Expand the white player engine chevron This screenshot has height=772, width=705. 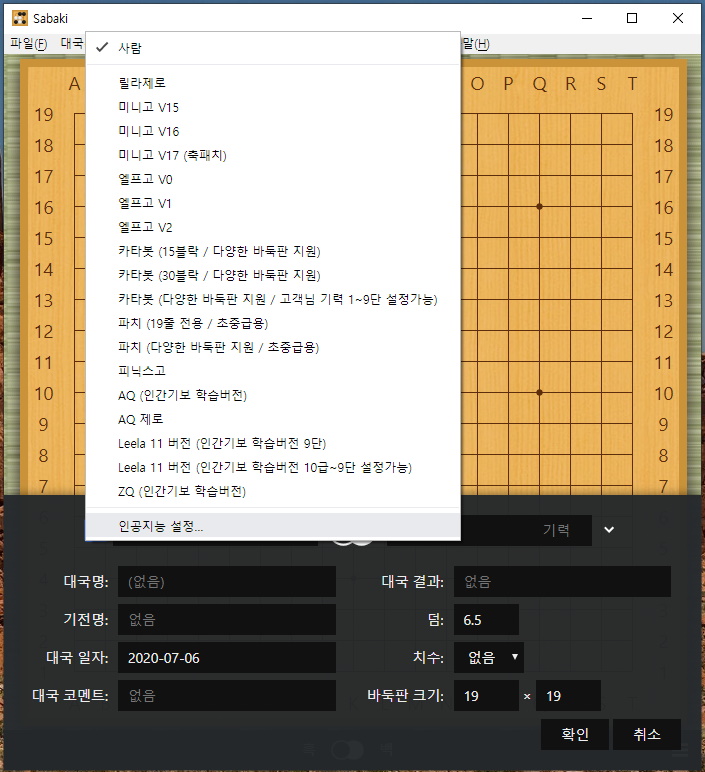click(x=609, y=530)
